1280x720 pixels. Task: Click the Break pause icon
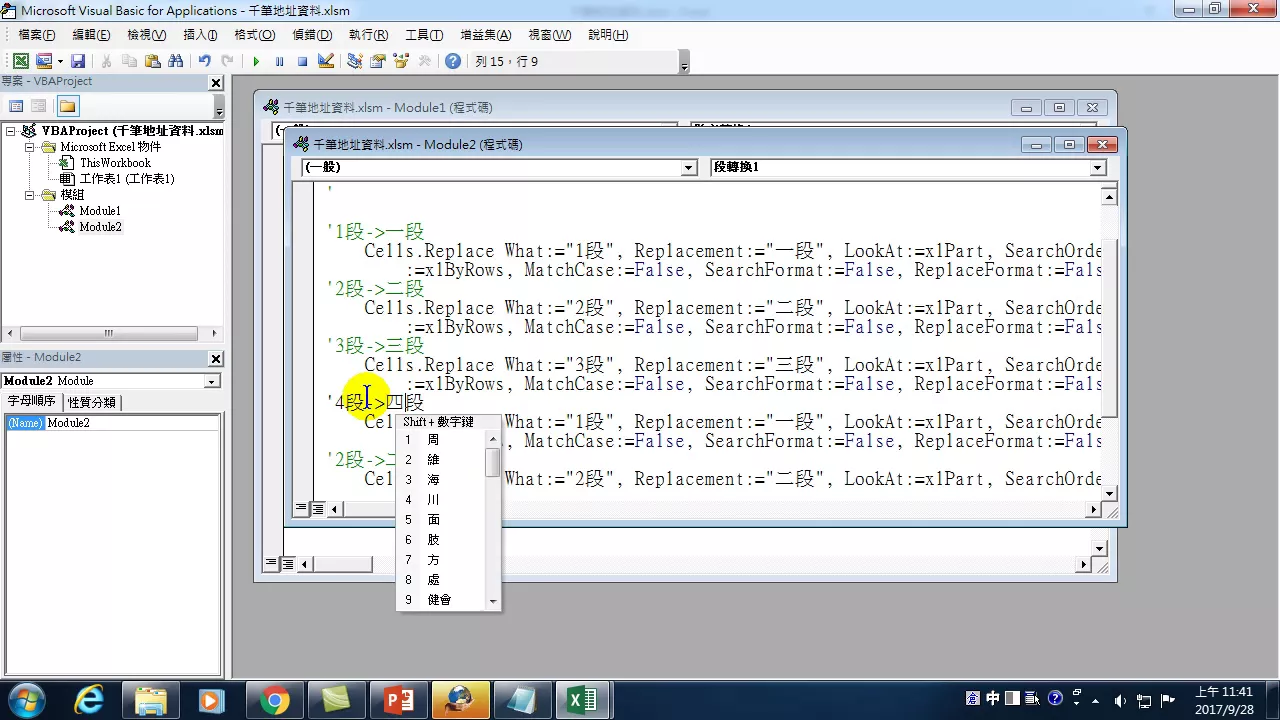pyautogui.click(x=279, y=61)
